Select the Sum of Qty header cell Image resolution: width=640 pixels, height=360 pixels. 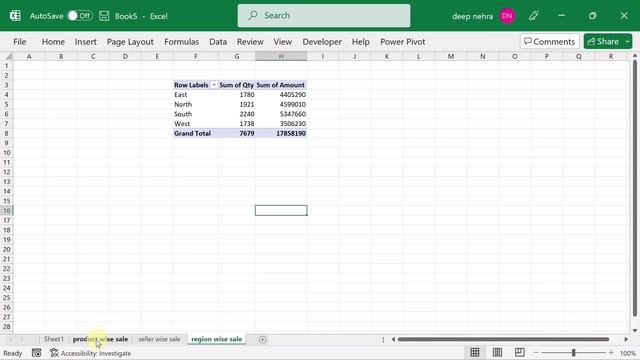[x=237, y=85]
